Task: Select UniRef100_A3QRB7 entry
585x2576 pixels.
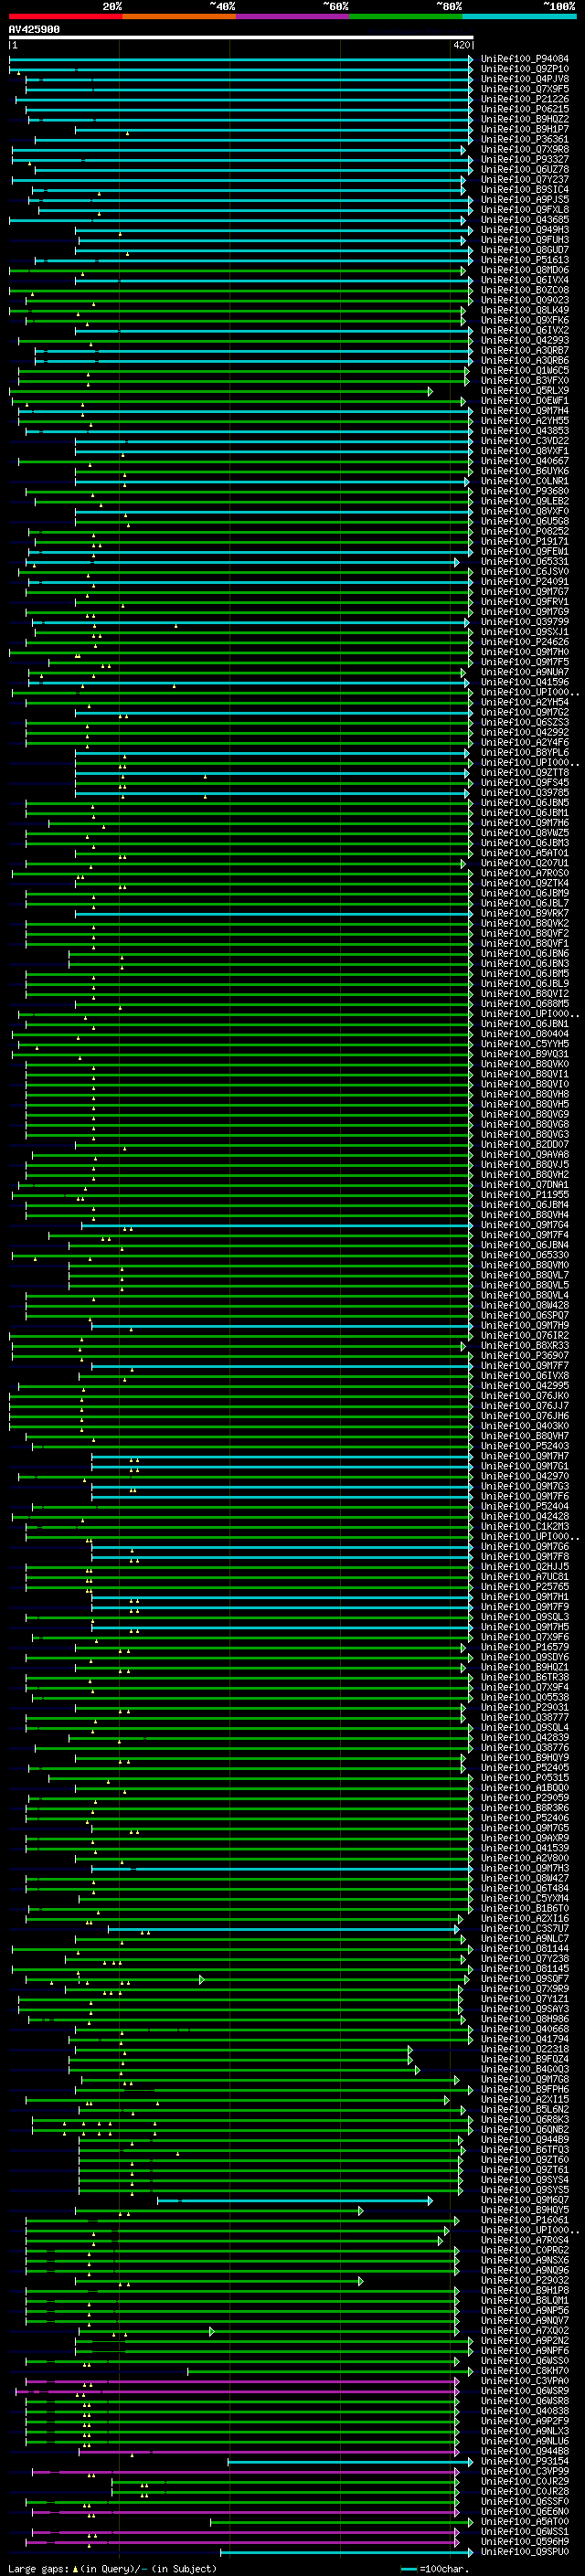Action: [524, 350]
